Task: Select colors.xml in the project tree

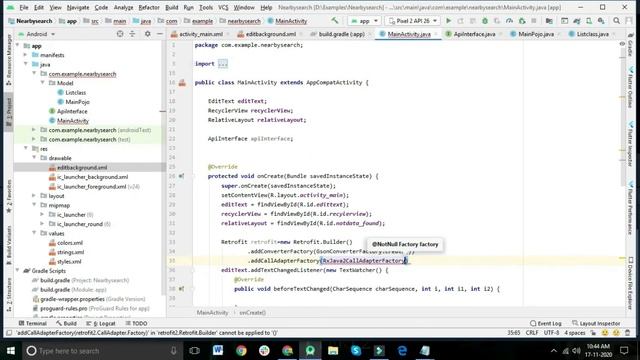Action: (70, 242)
